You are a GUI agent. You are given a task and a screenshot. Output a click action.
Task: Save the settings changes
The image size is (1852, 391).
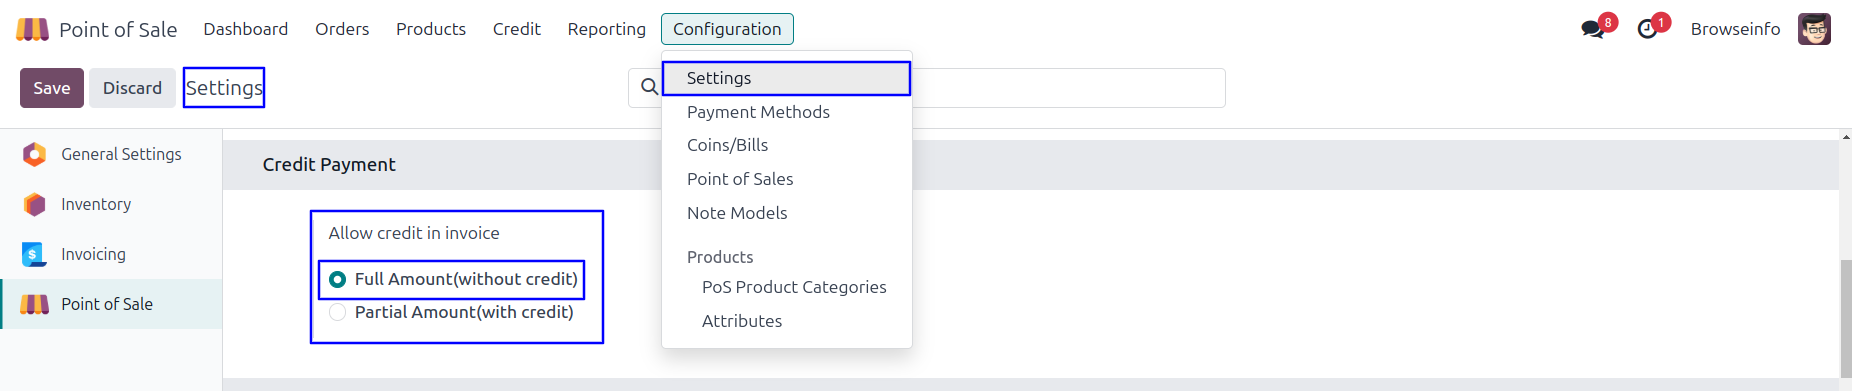[x=52, y=88]
